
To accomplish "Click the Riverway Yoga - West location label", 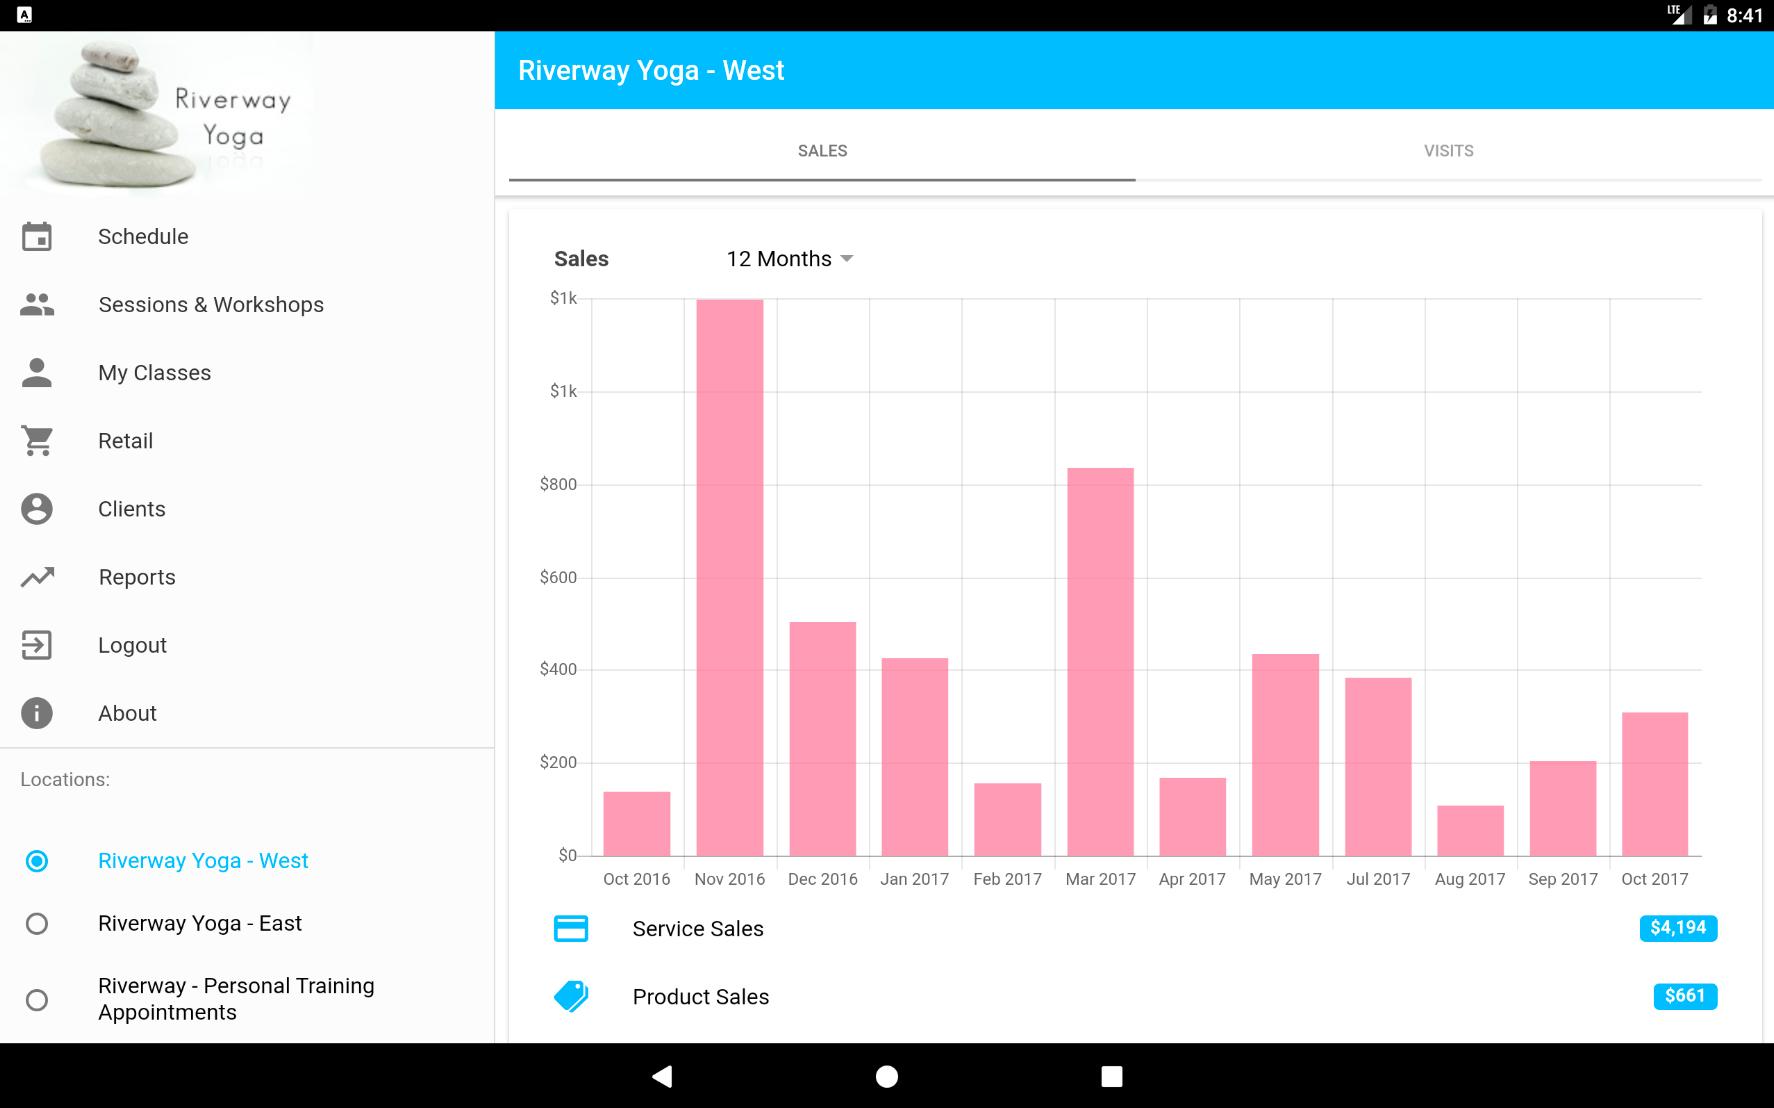I will click(203, 861).
